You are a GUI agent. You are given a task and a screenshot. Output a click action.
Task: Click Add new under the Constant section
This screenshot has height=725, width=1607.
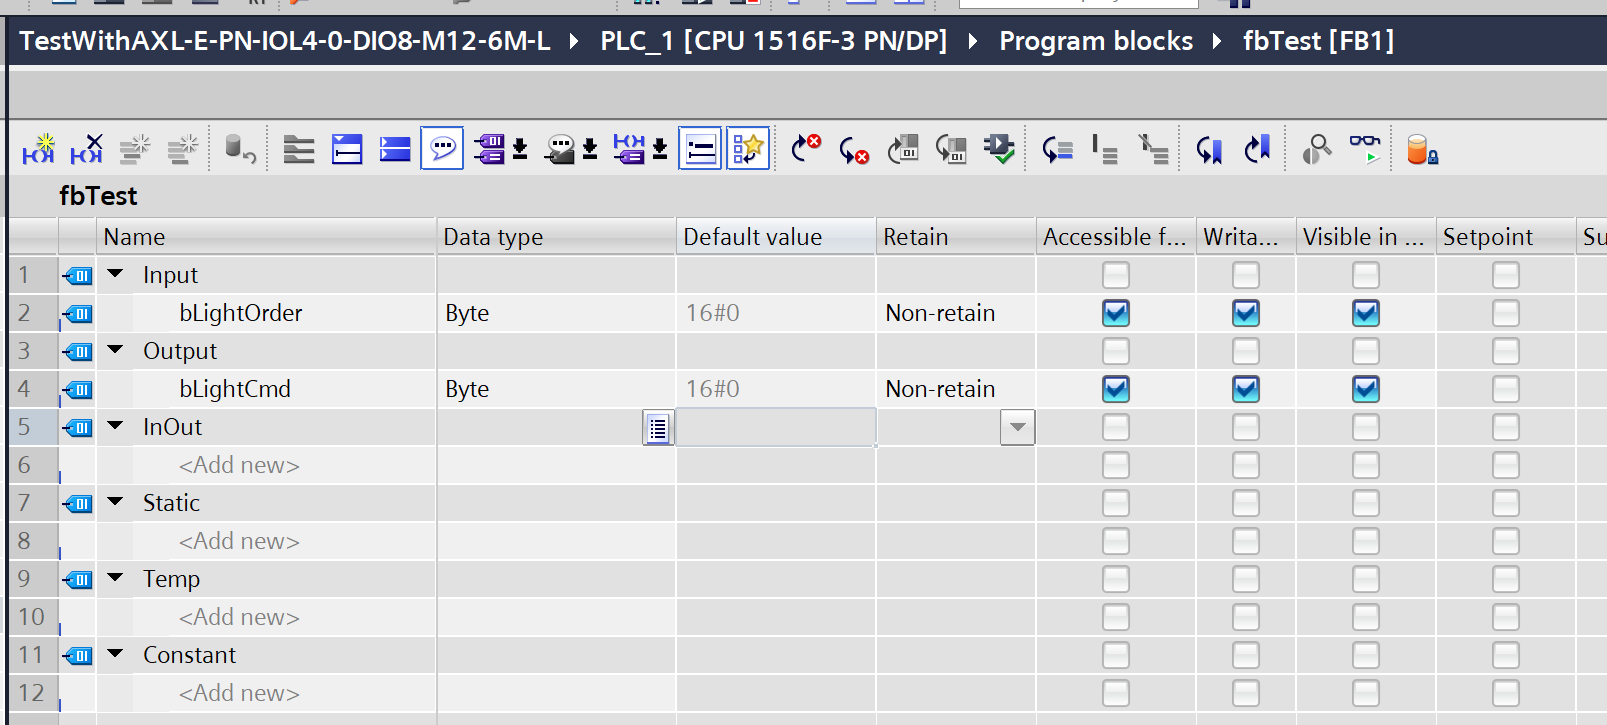click(x=239, y=693)
